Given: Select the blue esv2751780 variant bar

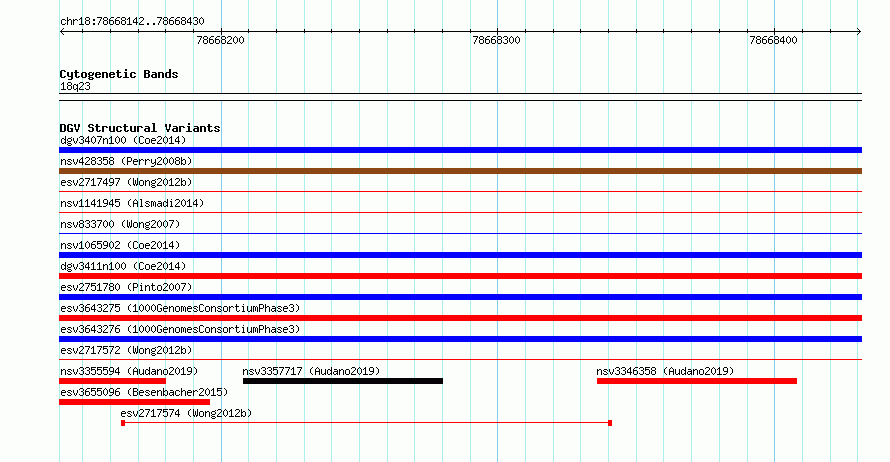Looking at the screenshot, I should tap(460, 297).
